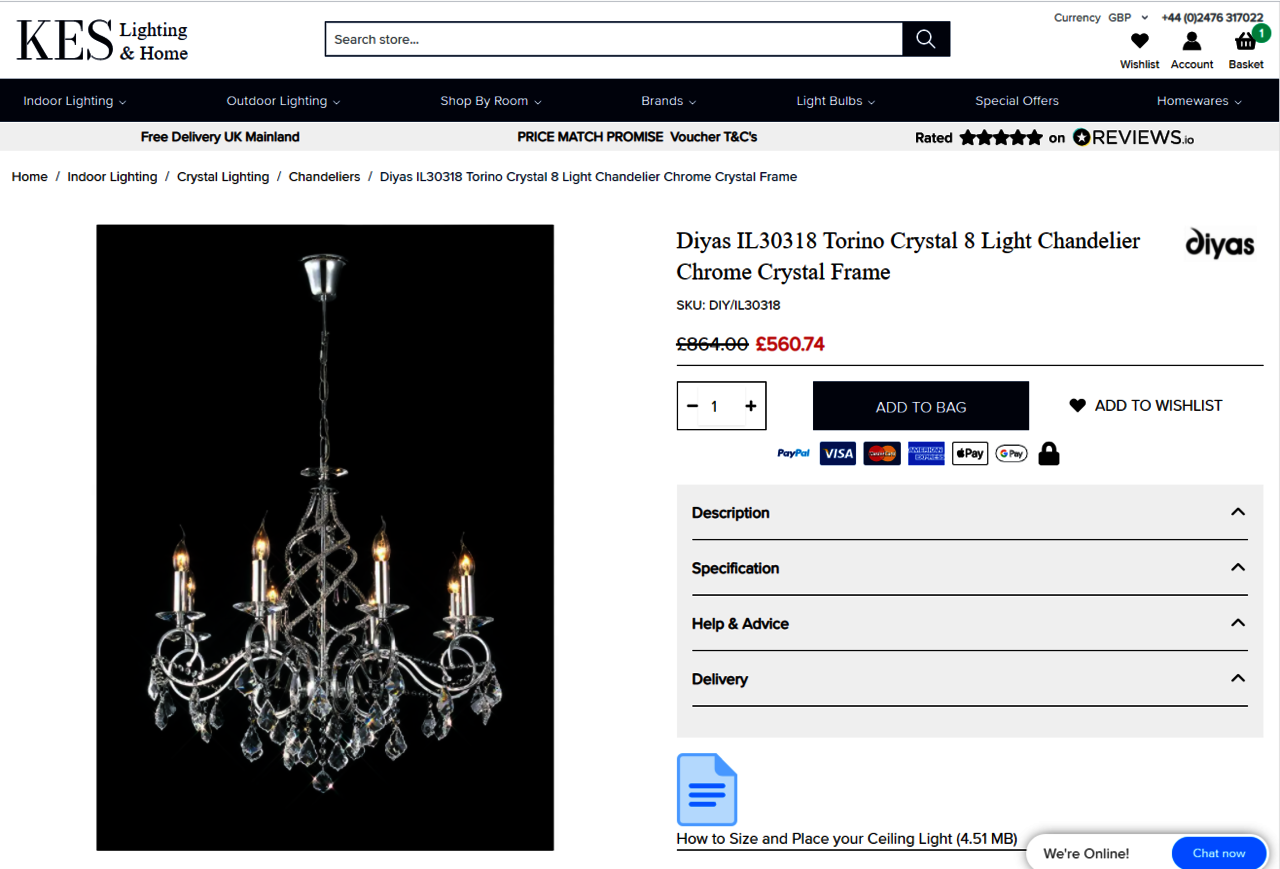1280x869 pixels.
Task: Open the Light Bulbs menu
Action: click(x=836, y=101)
